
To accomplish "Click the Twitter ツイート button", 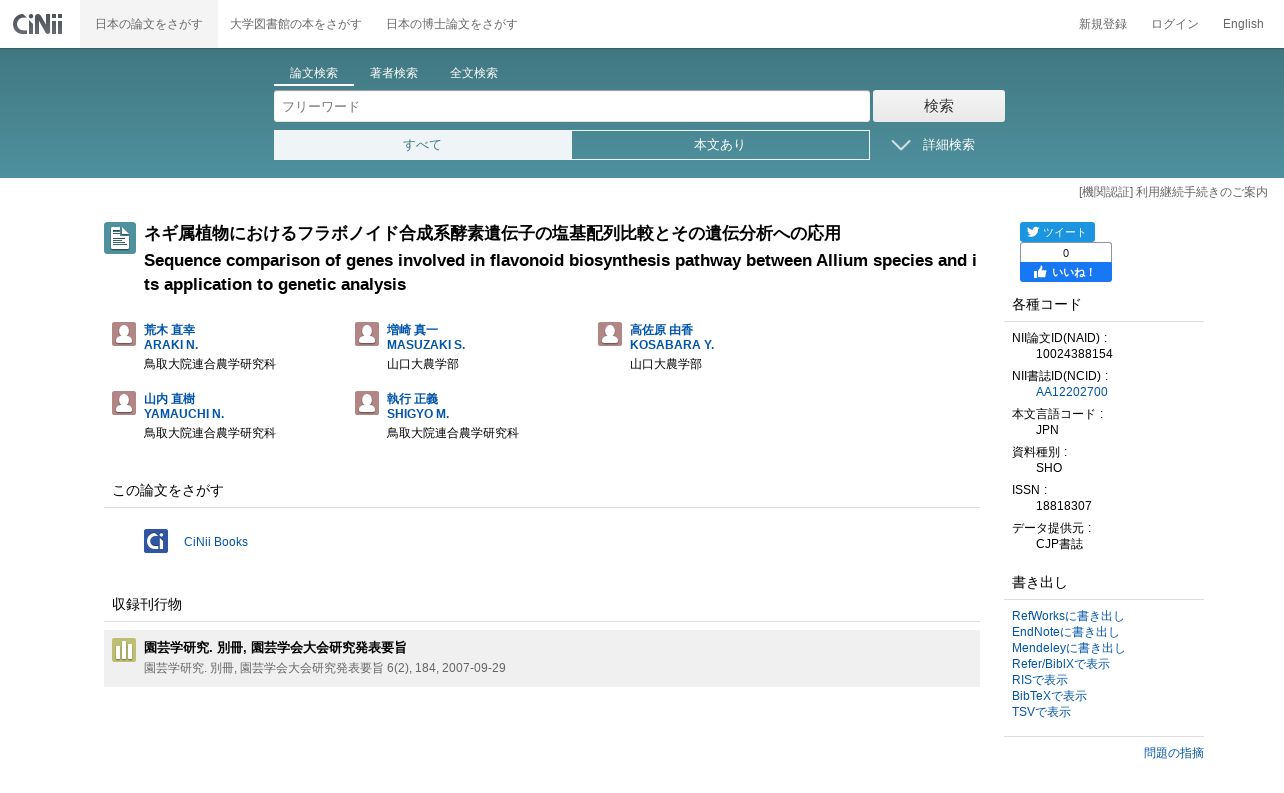I will 1057,232.
